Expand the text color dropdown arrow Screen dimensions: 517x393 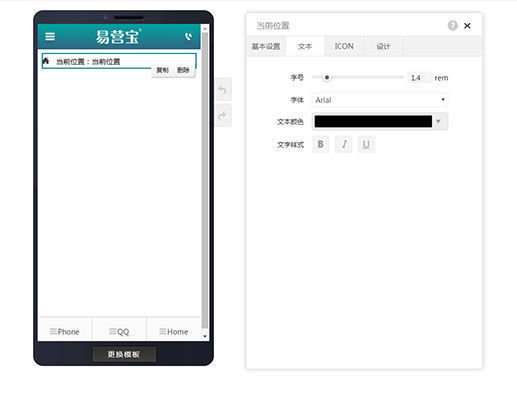[439, 121]
